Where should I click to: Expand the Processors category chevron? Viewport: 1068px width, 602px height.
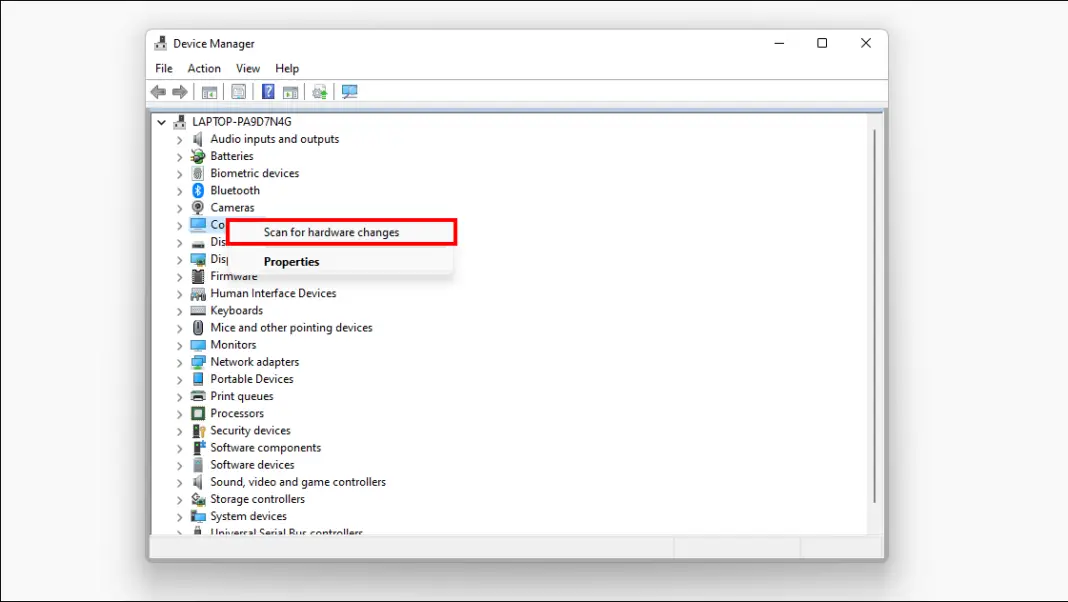tap(180, 413)
